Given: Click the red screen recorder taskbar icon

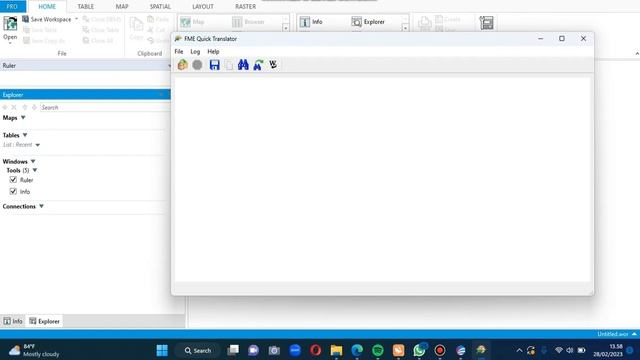Looking at the screenshot, I should 440,350.
